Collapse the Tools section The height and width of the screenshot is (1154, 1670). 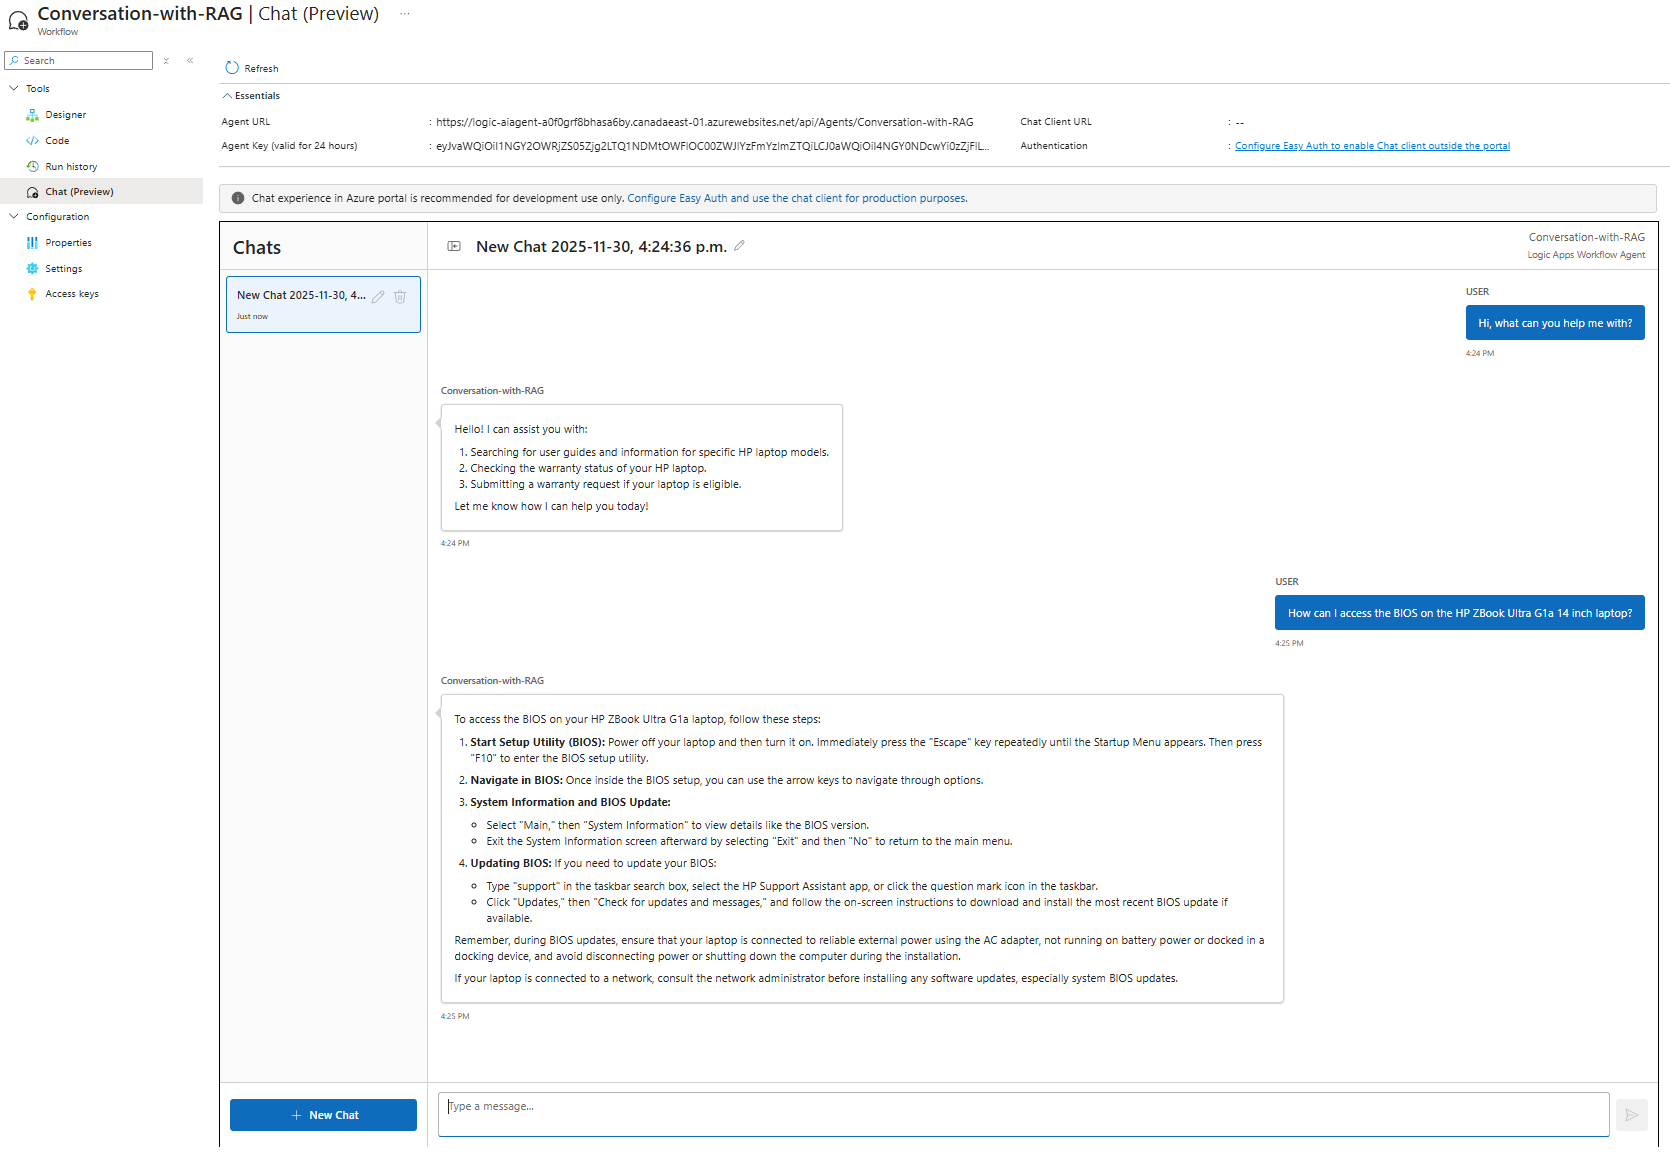click(14, 89)
